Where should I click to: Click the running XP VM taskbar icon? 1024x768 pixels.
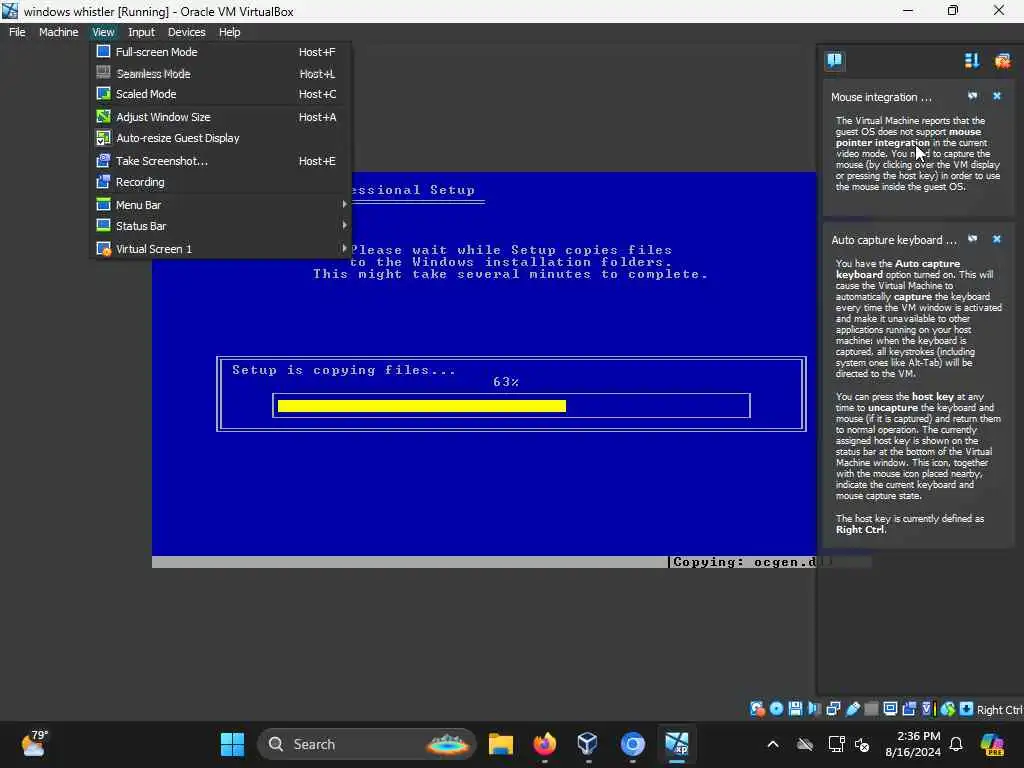[677, 744]
